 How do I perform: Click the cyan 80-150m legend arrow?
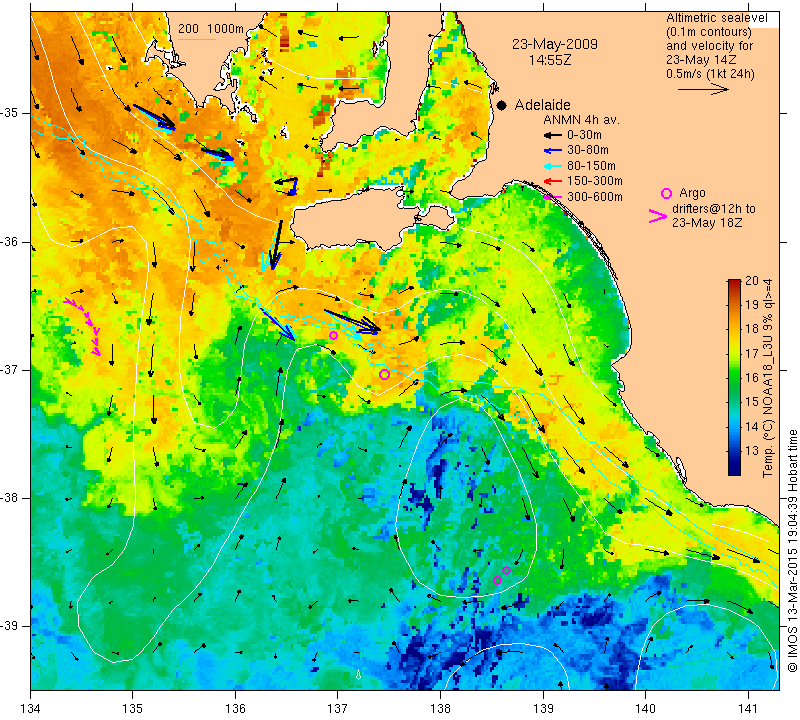coord(553,166)
